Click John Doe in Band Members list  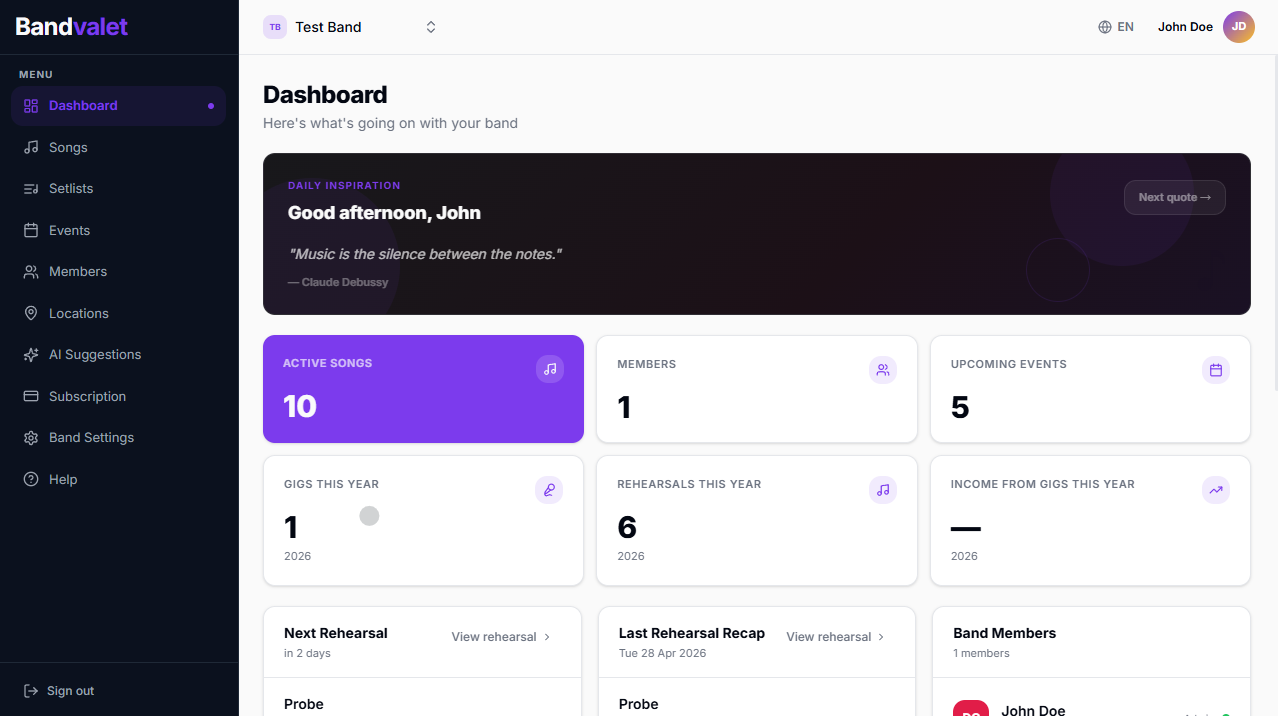pos(1033,709)
